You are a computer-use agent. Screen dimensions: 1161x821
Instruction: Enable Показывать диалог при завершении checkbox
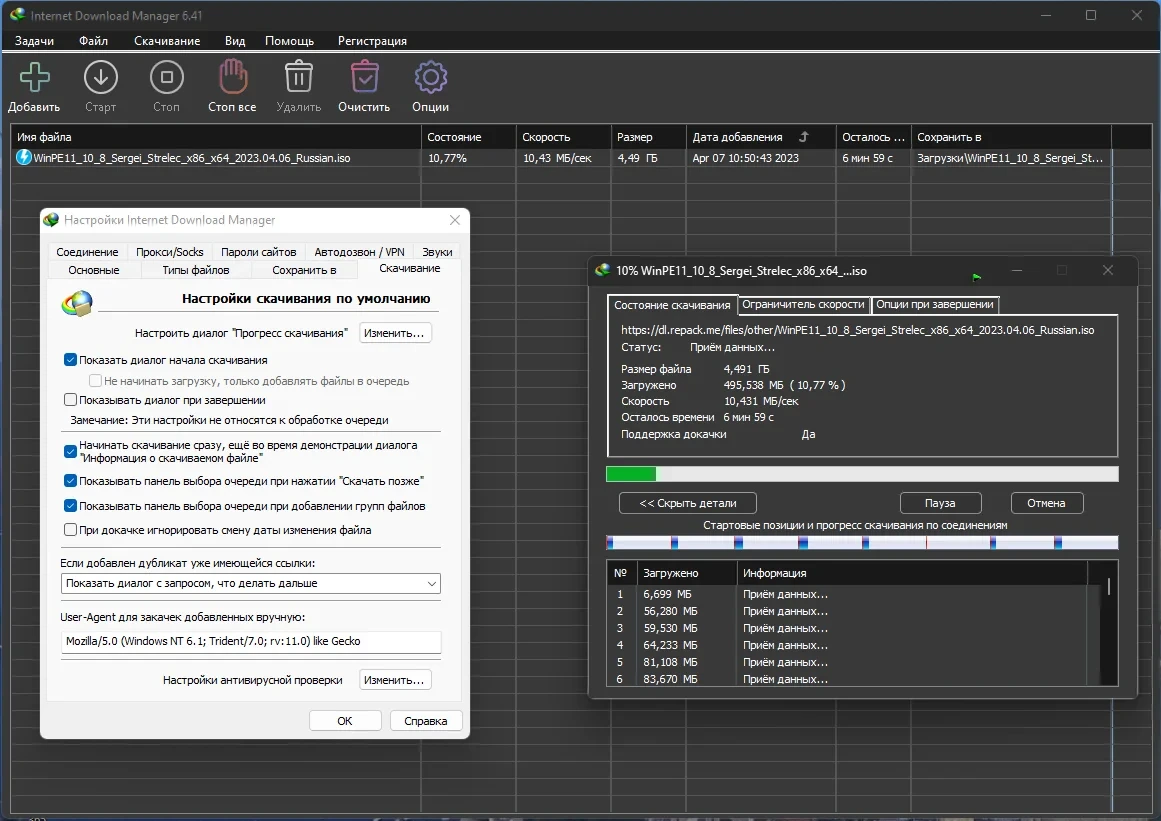(70, 400)
